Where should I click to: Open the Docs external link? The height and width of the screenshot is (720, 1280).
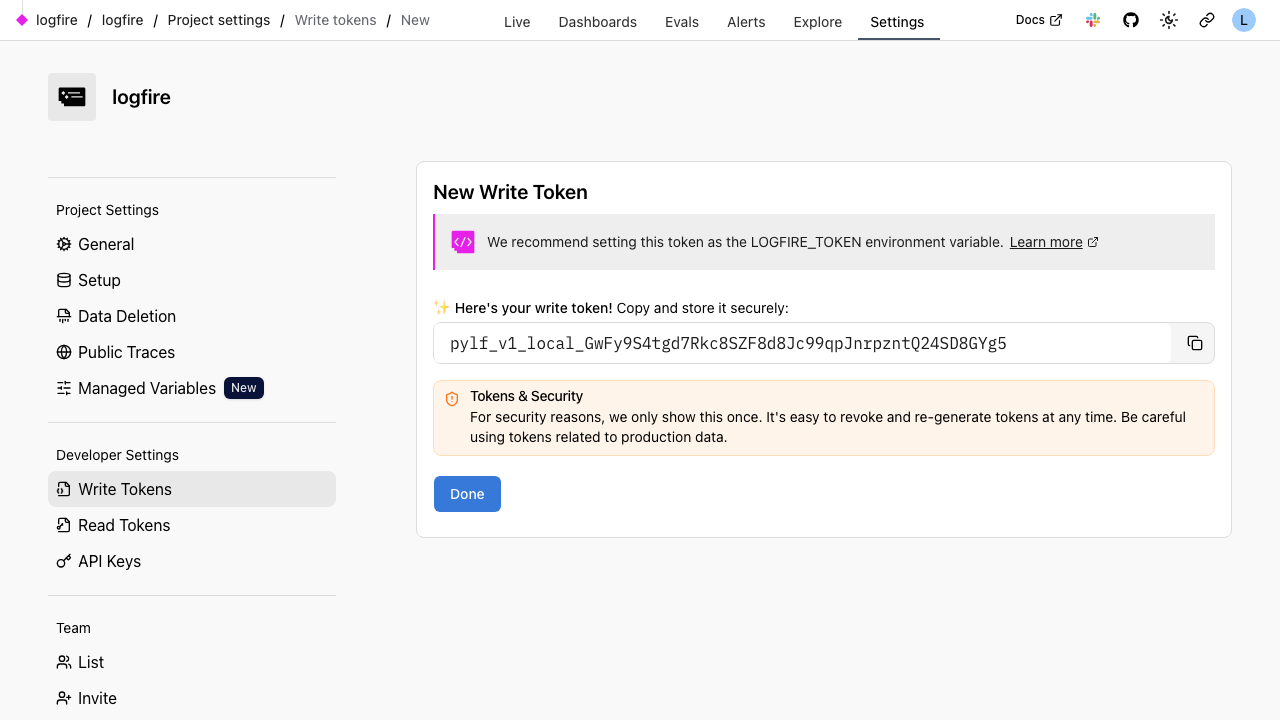(1038, 20)
